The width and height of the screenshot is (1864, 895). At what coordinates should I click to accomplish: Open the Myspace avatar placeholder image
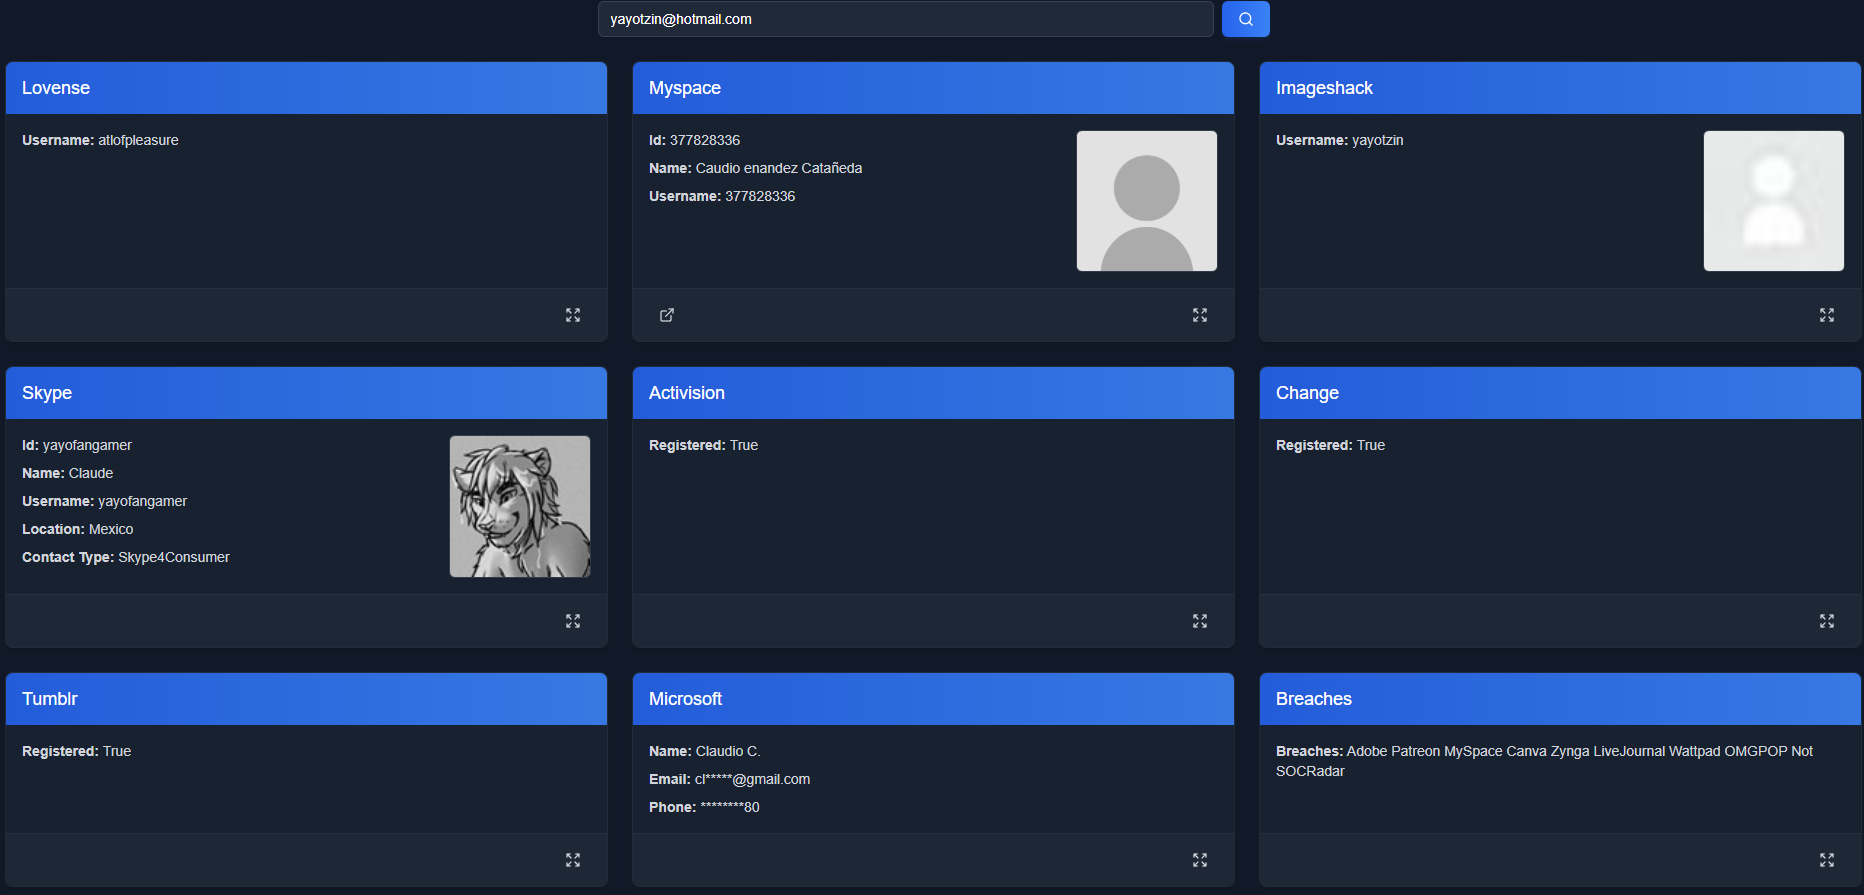coord(1147,201)
